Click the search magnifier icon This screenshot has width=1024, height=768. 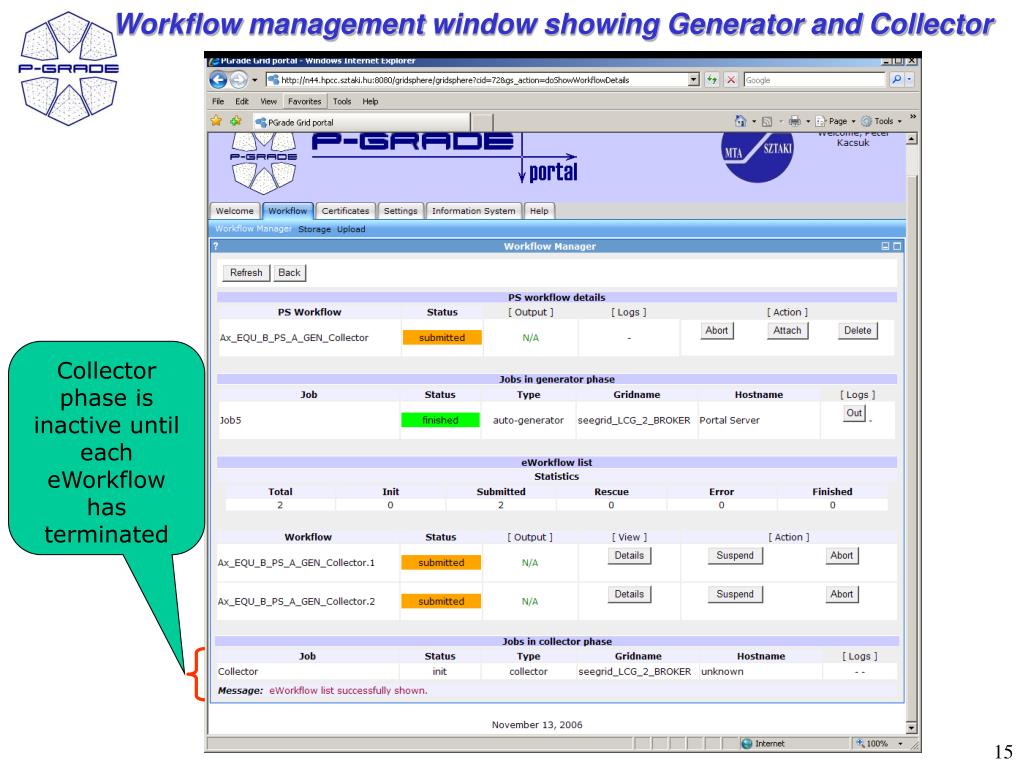(897, 80)
